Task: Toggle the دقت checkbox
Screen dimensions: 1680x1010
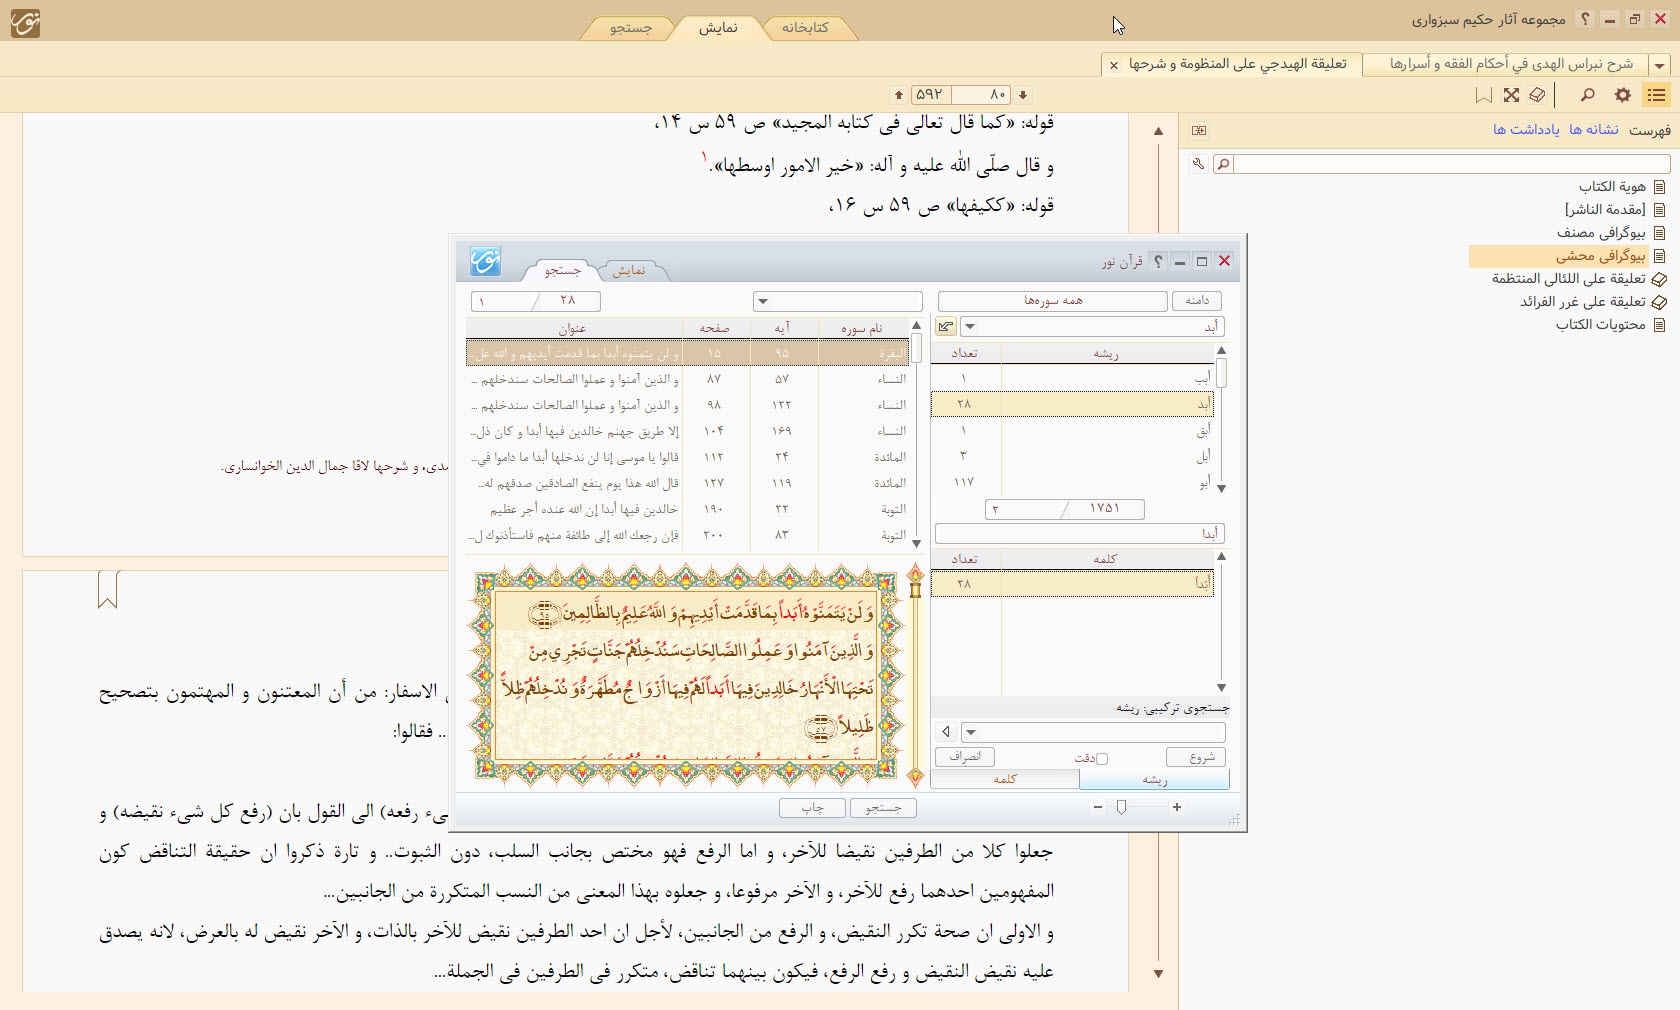Action: point(1102,759)
